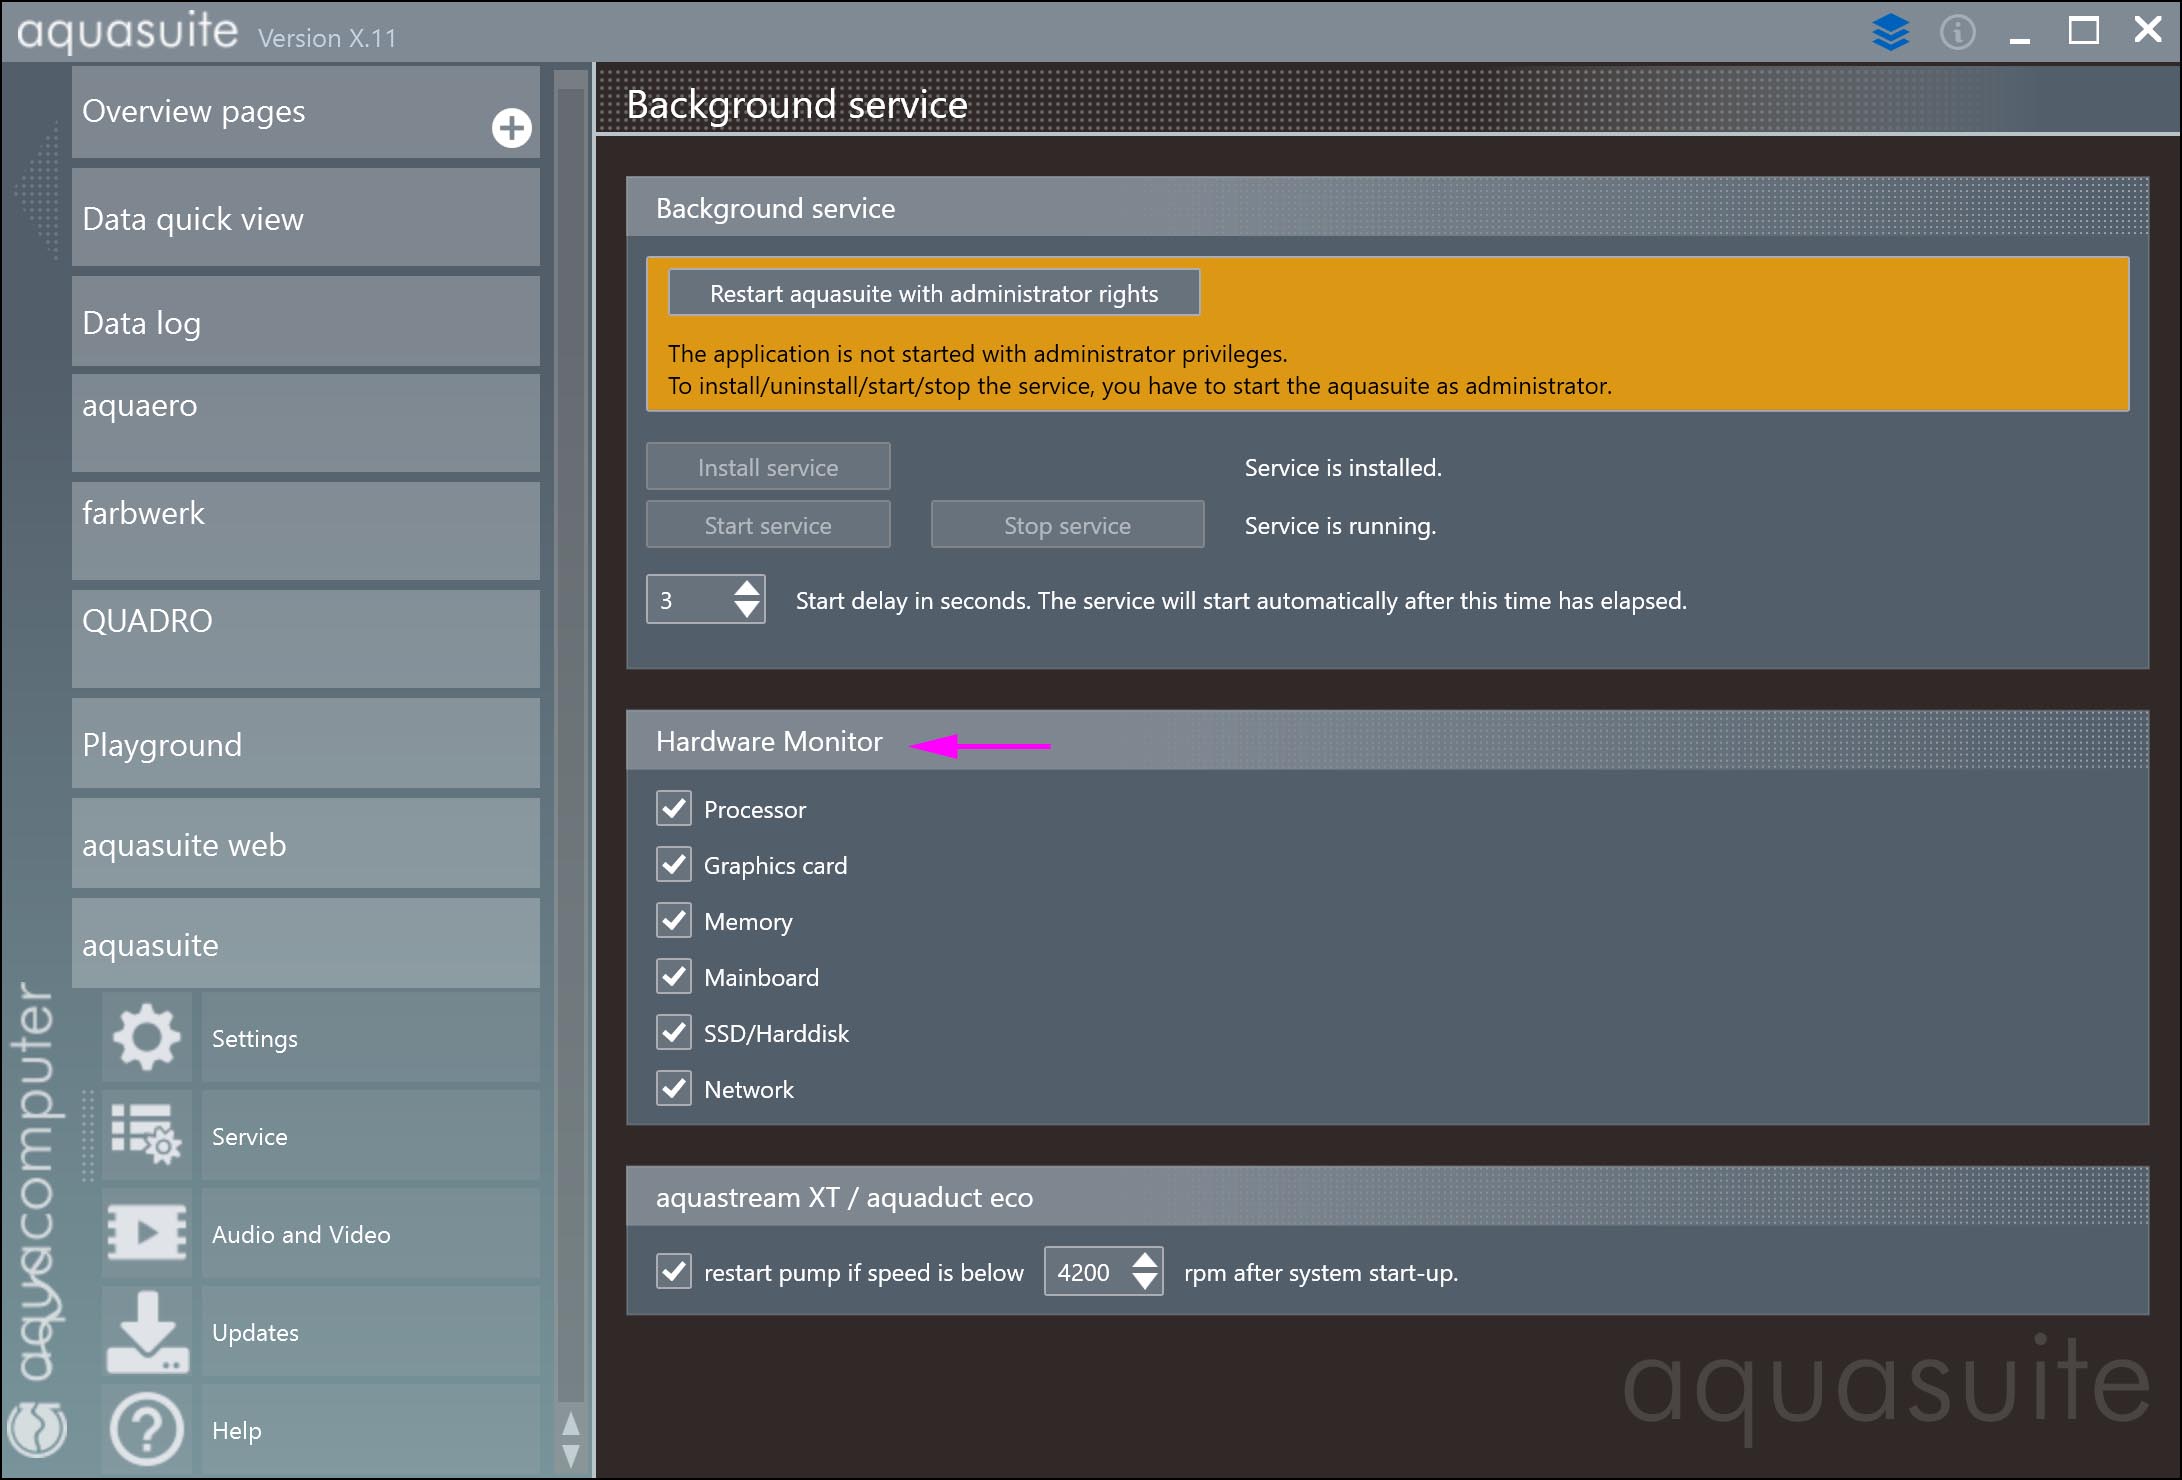The image size is (2182, 1480).
Task: Click sidebar scroll down arrow
Action: point(571,1455)
